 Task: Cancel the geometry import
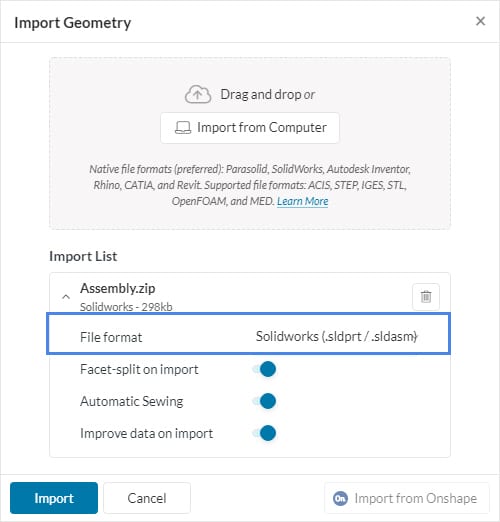147,498
